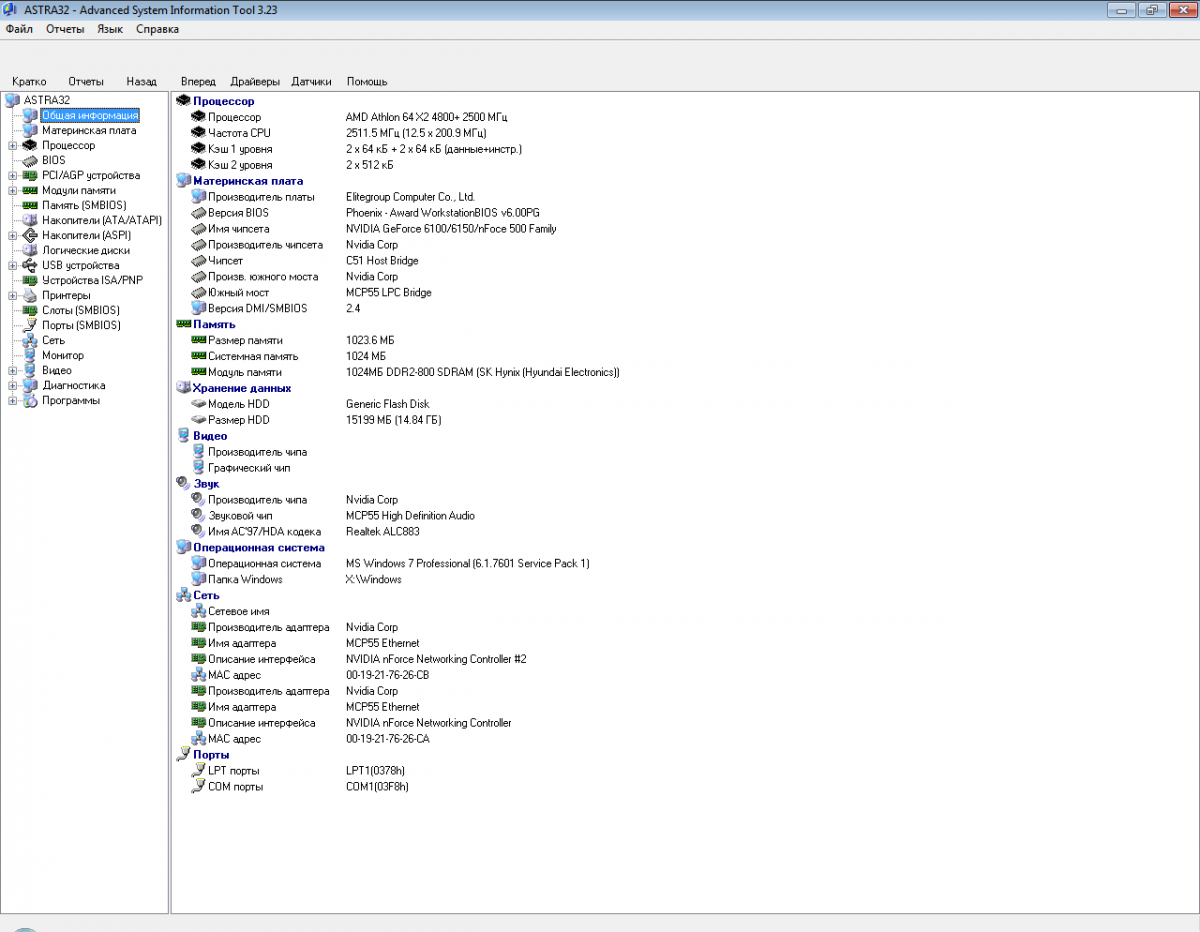Click the Память (SMBIOS) memory icon
This screenshot has height=932, width=1200.
tap(30, 205)
